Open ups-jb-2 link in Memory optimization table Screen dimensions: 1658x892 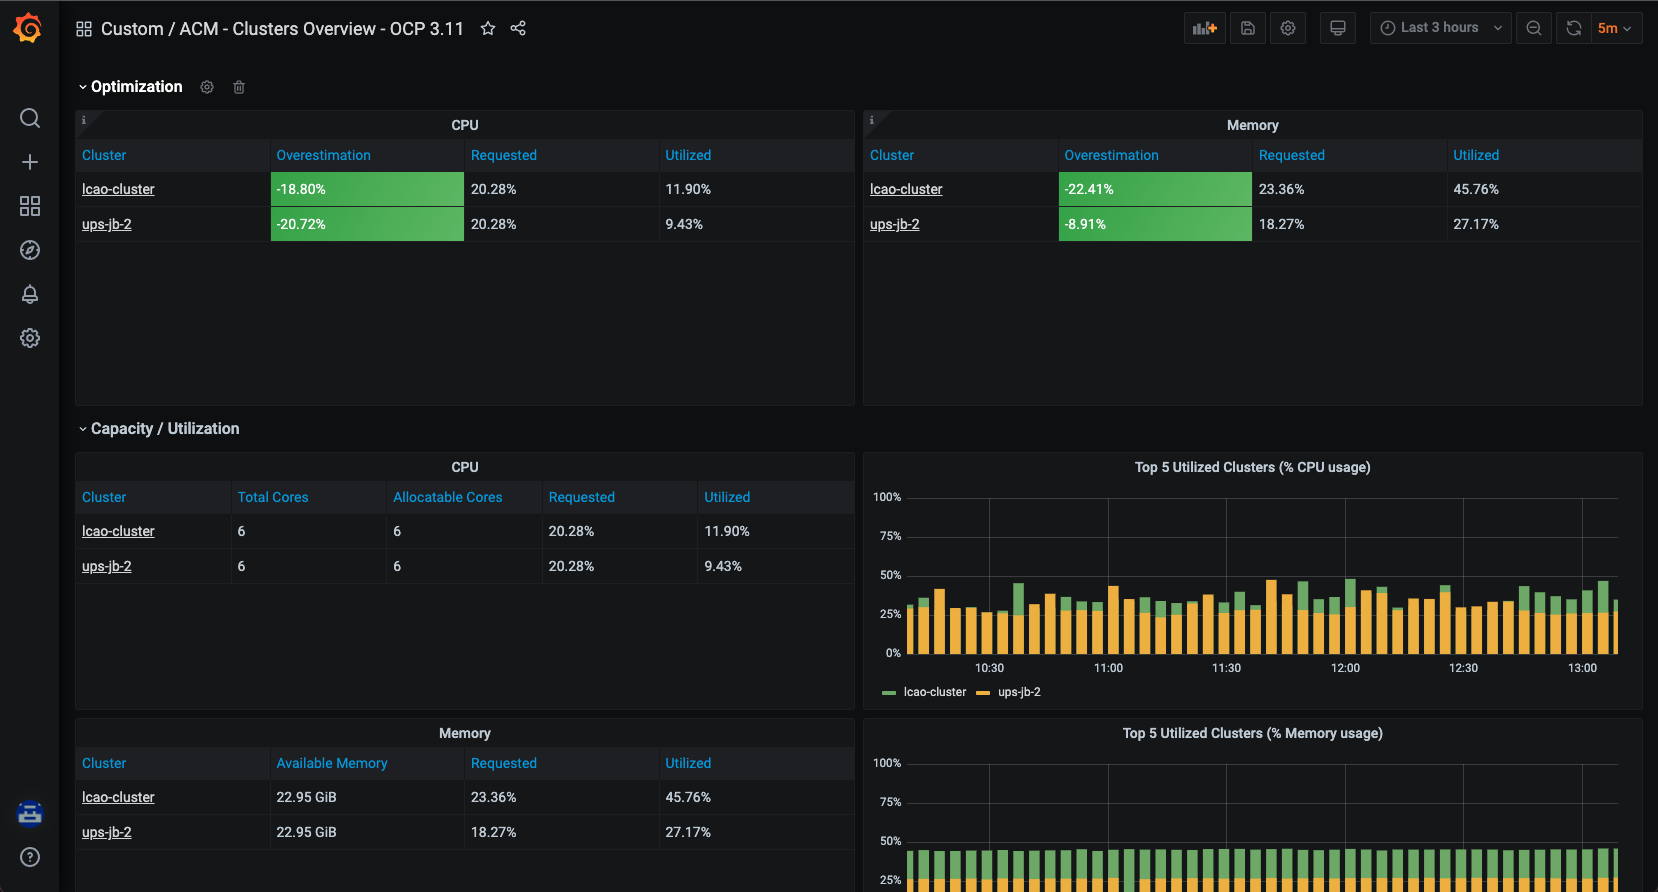coord(895,224)
